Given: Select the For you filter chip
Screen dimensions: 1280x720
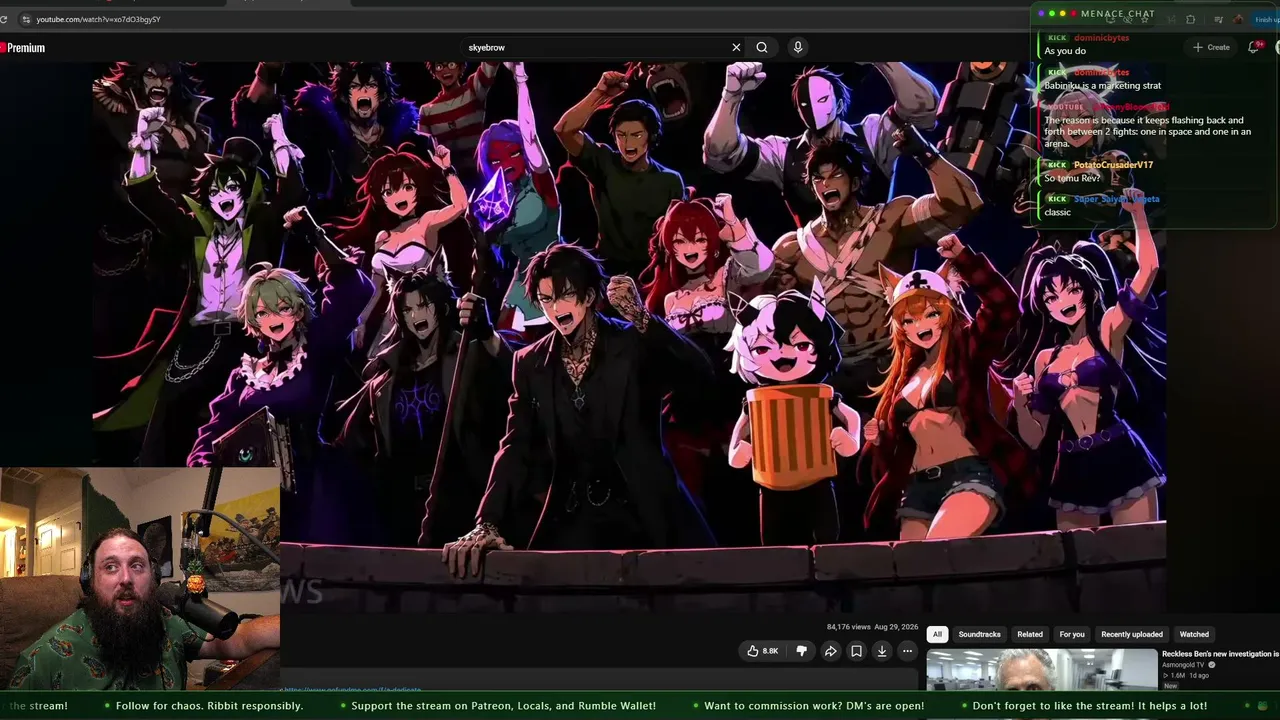Looking at the screenshot, I should pos(1072,634).
